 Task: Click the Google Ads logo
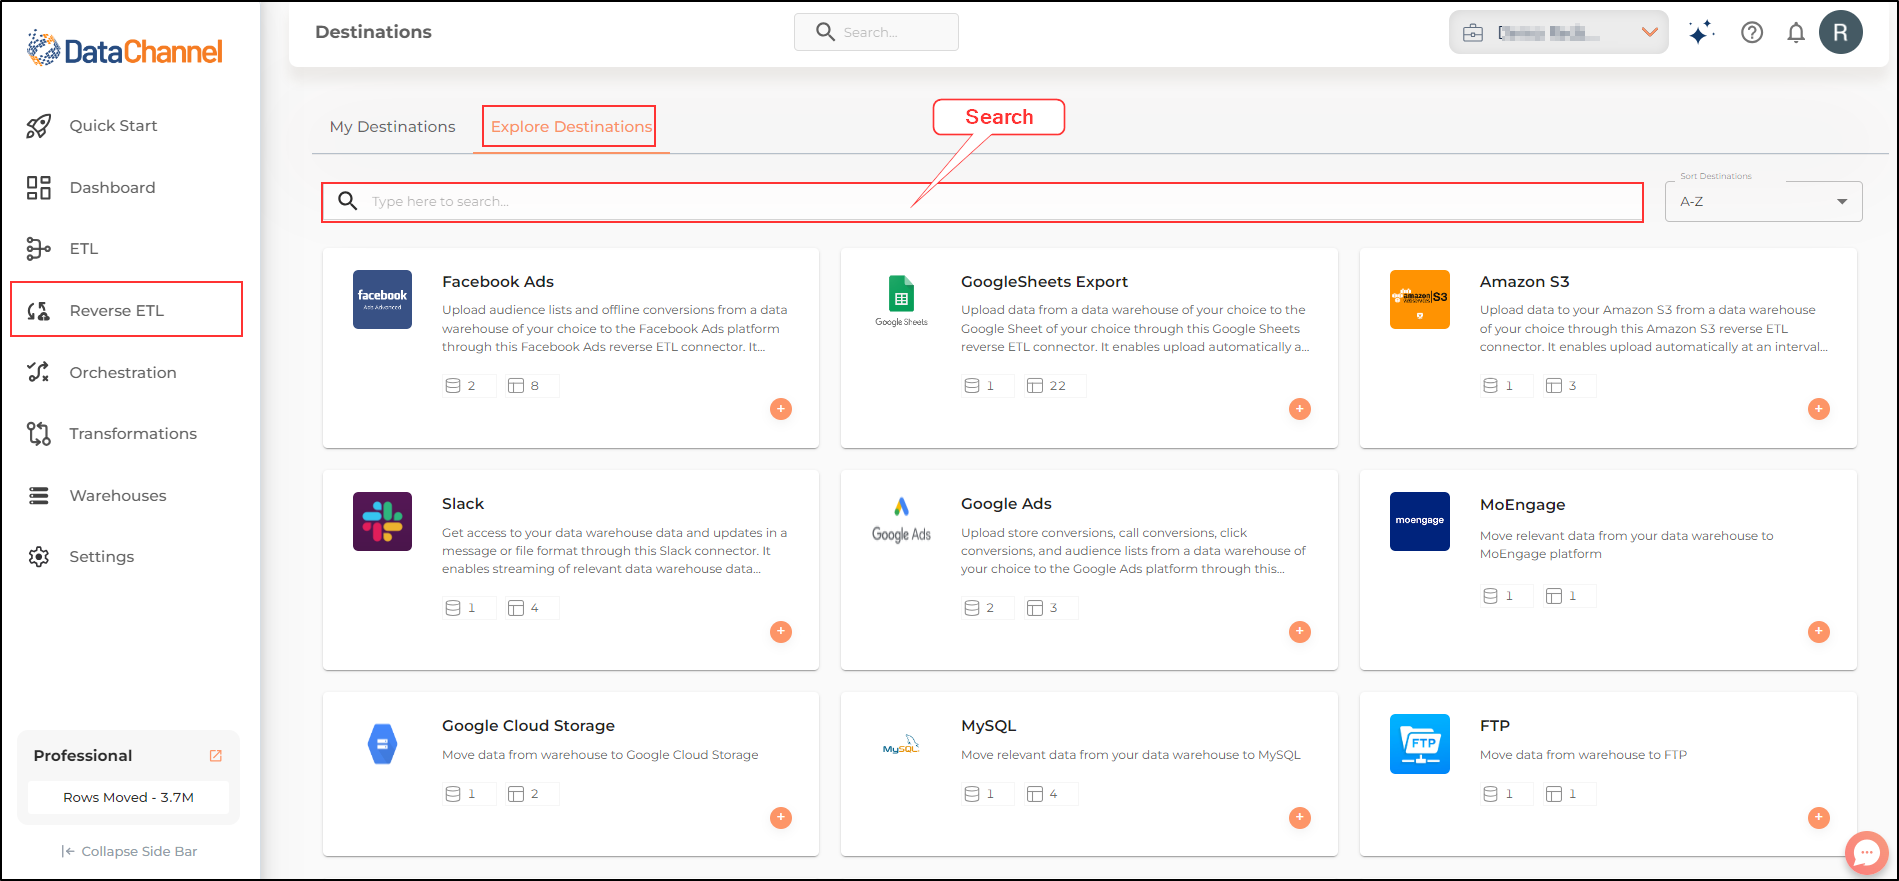click(901, 520)
